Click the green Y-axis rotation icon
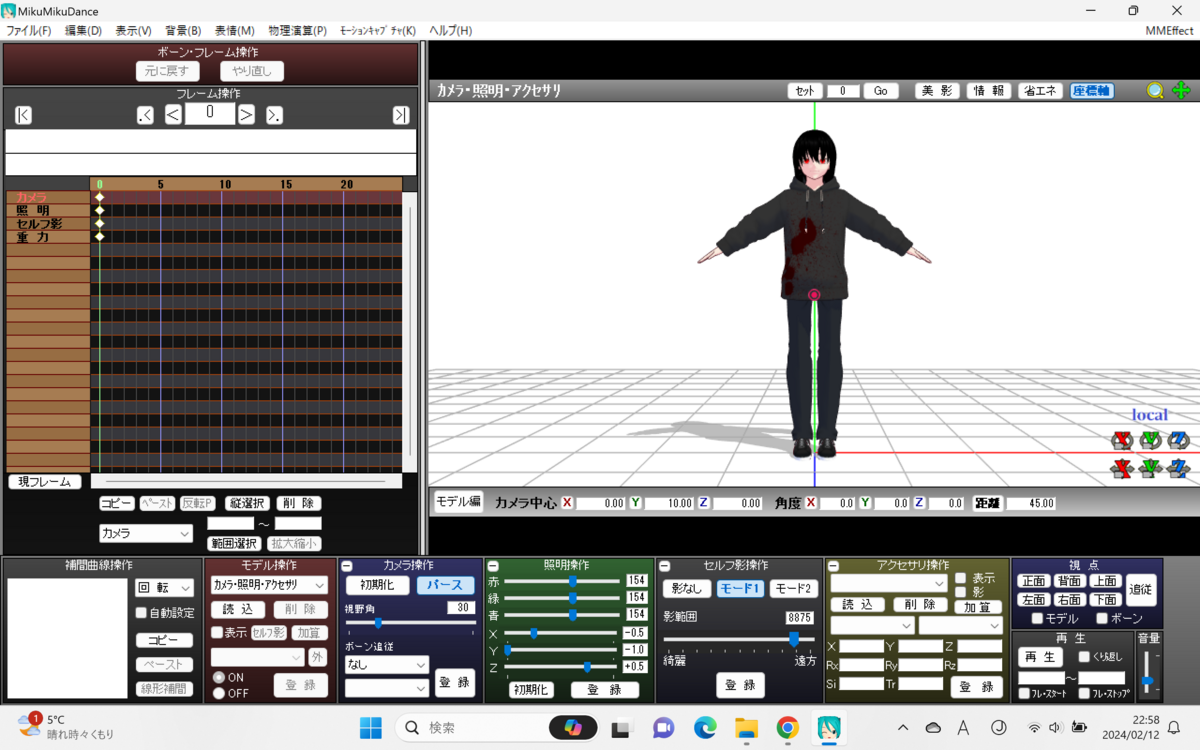The image size is (1200, 750). [x=1150, y=440]
